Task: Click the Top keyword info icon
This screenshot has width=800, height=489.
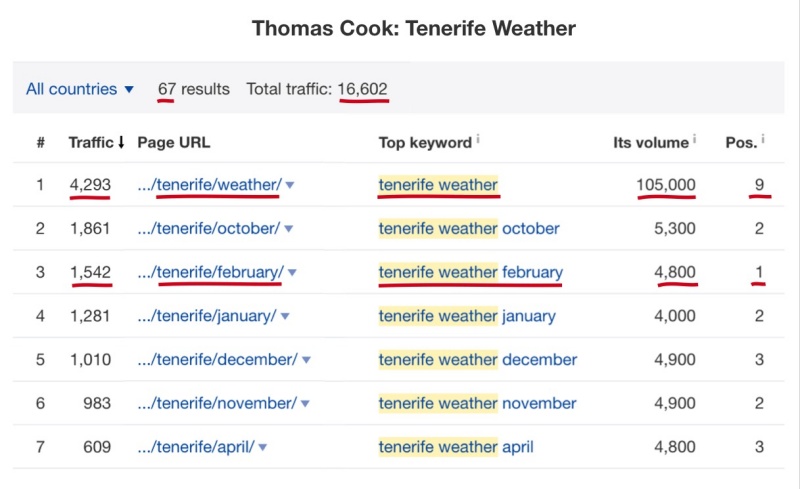Action: pos(478,138)
